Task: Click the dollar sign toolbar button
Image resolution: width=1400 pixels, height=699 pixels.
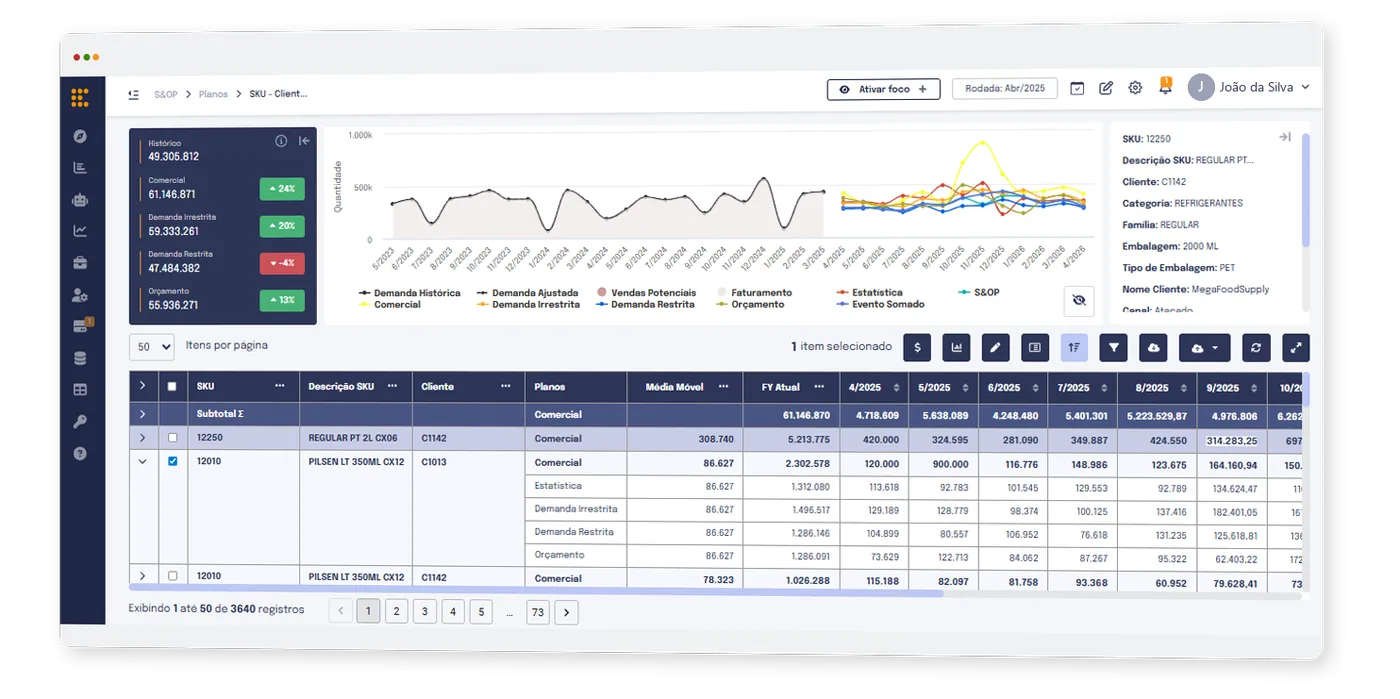Action: (x=917, y=347)
